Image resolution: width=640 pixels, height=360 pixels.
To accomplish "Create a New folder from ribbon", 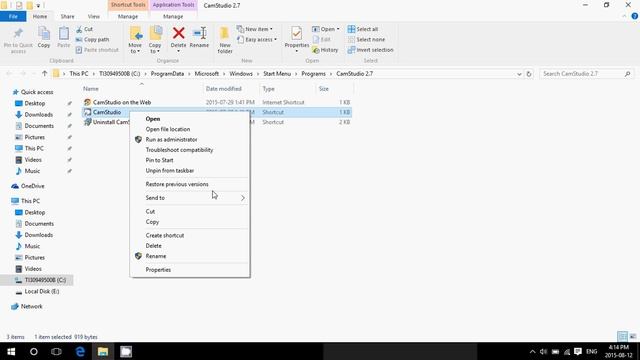I will 225,40.
